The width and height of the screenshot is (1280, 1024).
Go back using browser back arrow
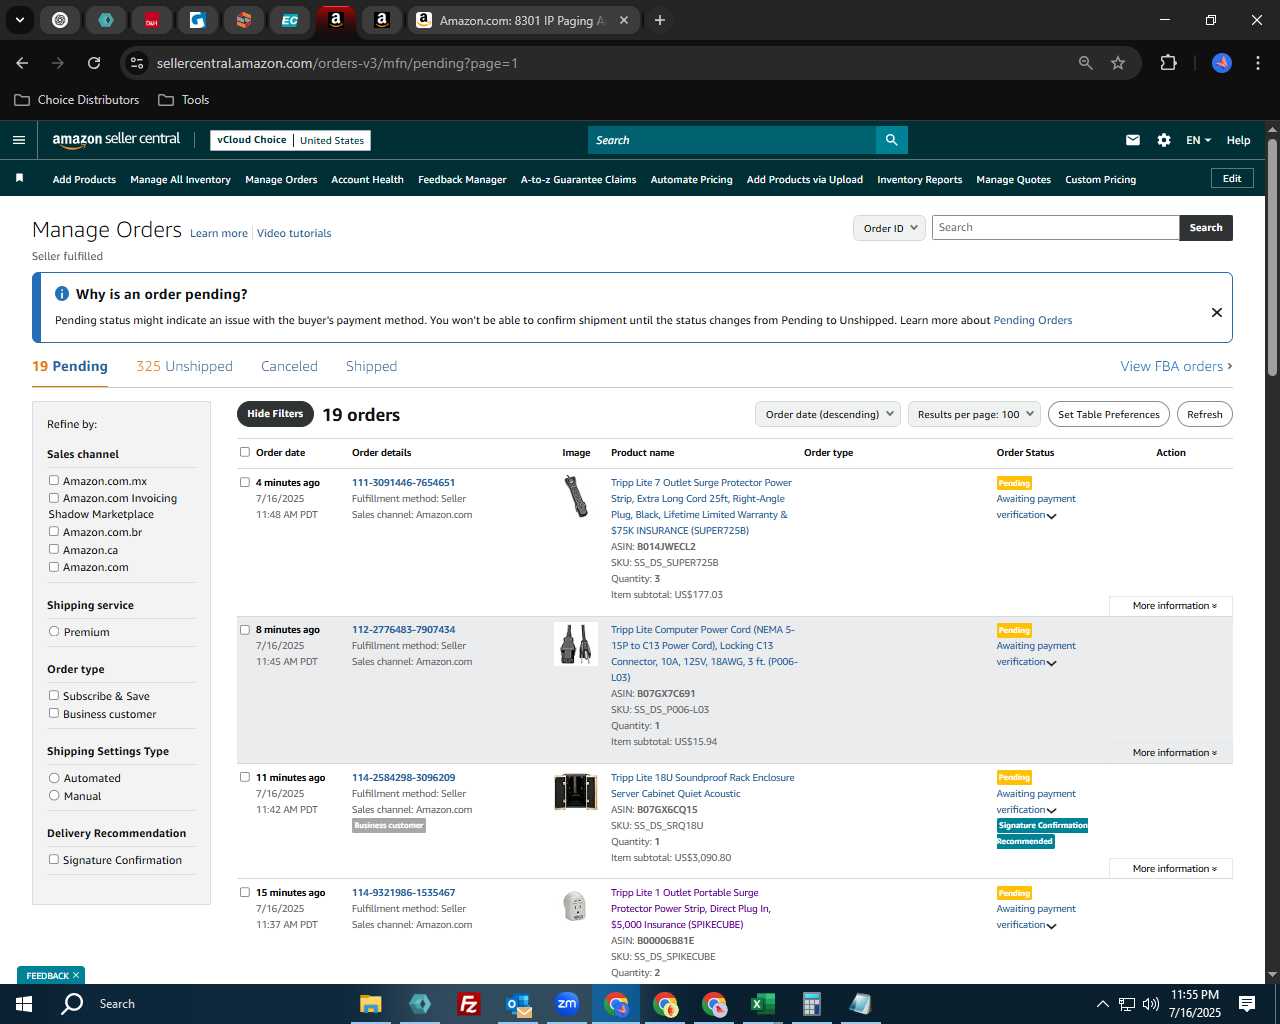(22, 63)
